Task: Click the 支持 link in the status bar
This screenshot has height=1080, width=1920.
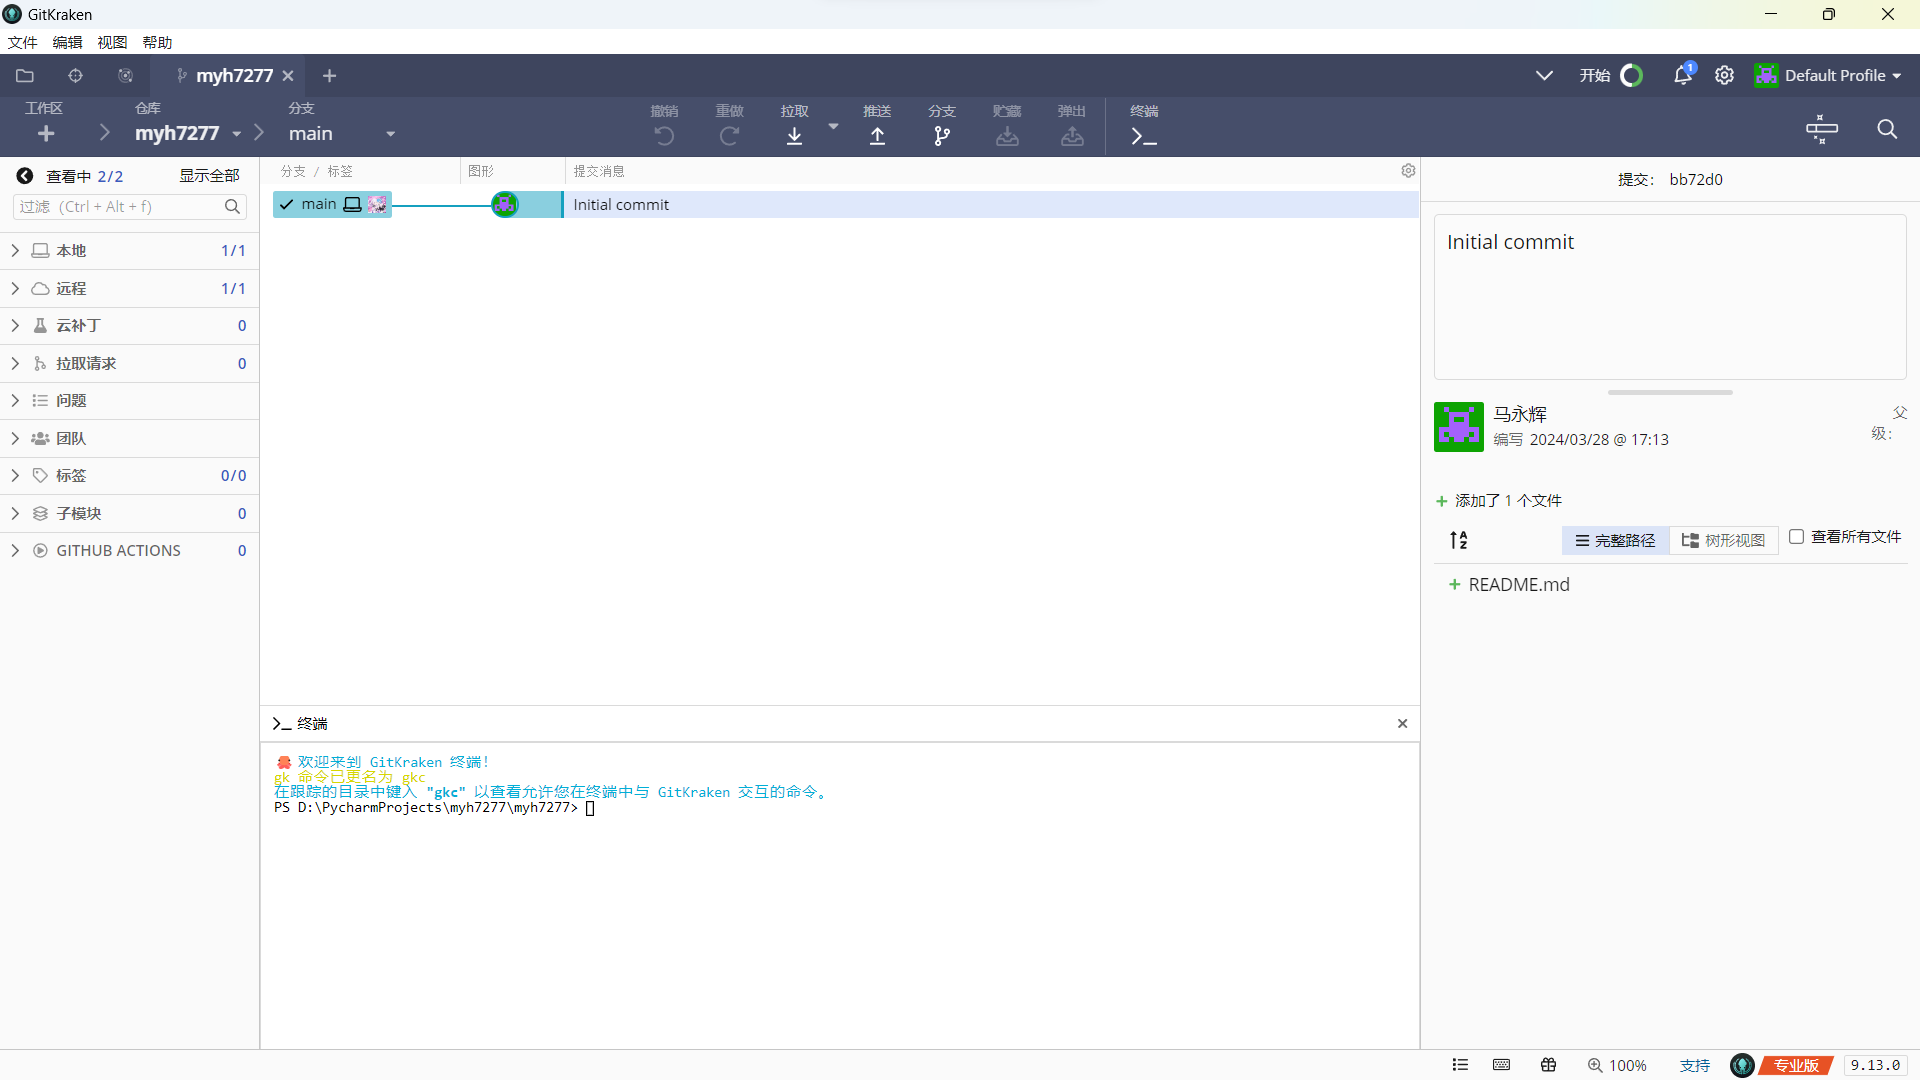Action: (1694, 1066)
